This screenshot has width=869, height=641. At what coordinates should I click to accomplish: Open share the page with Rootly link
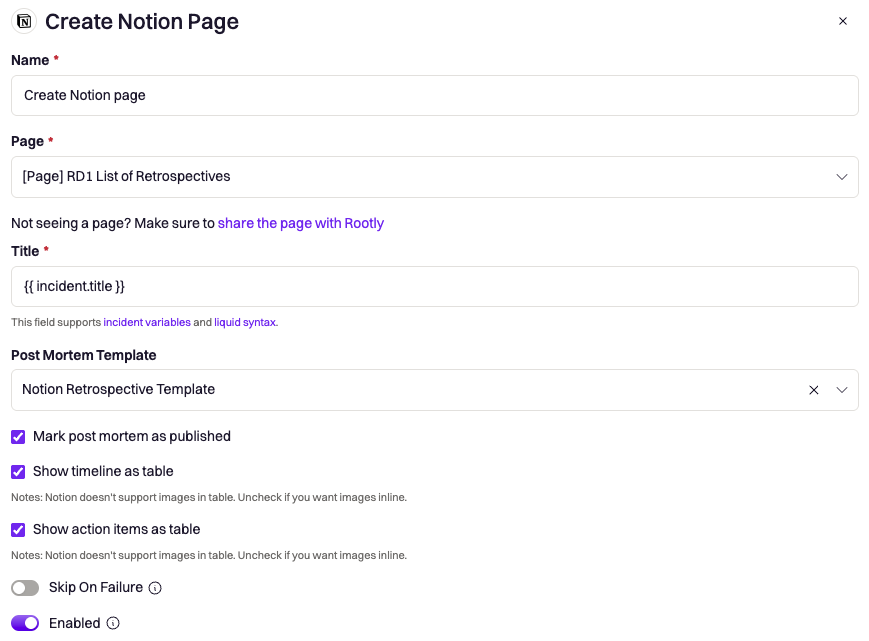click(300, 223)
